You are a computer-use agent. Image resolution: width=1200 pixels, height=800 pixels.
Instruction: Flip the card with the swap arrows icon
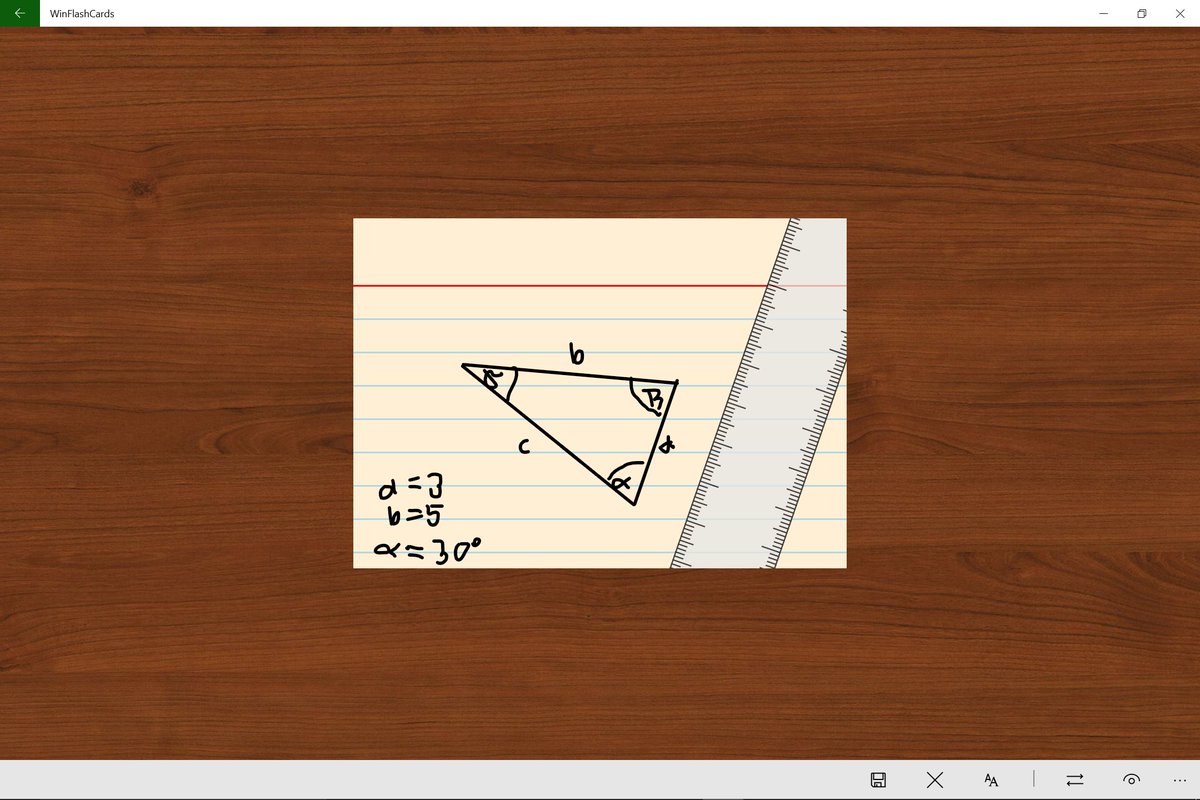tap(1075, 780)
